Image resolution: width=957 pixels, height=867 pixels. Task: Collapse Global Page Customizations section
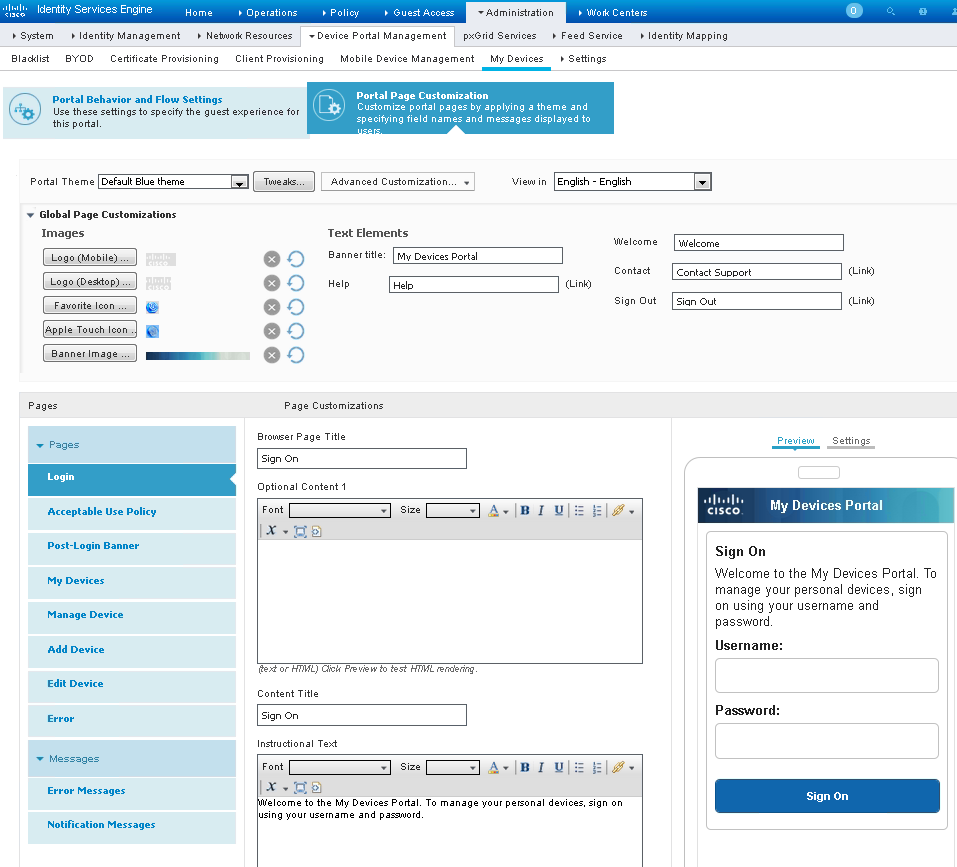31,215
